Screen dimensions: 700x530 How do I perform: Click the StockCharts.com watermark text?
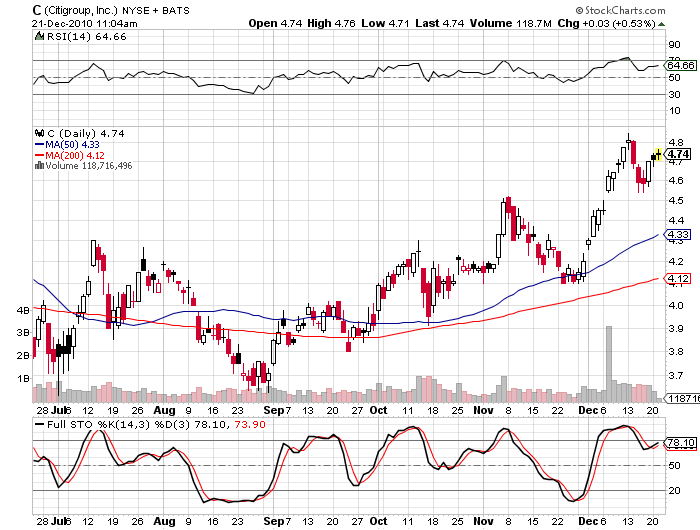point(620,10)
